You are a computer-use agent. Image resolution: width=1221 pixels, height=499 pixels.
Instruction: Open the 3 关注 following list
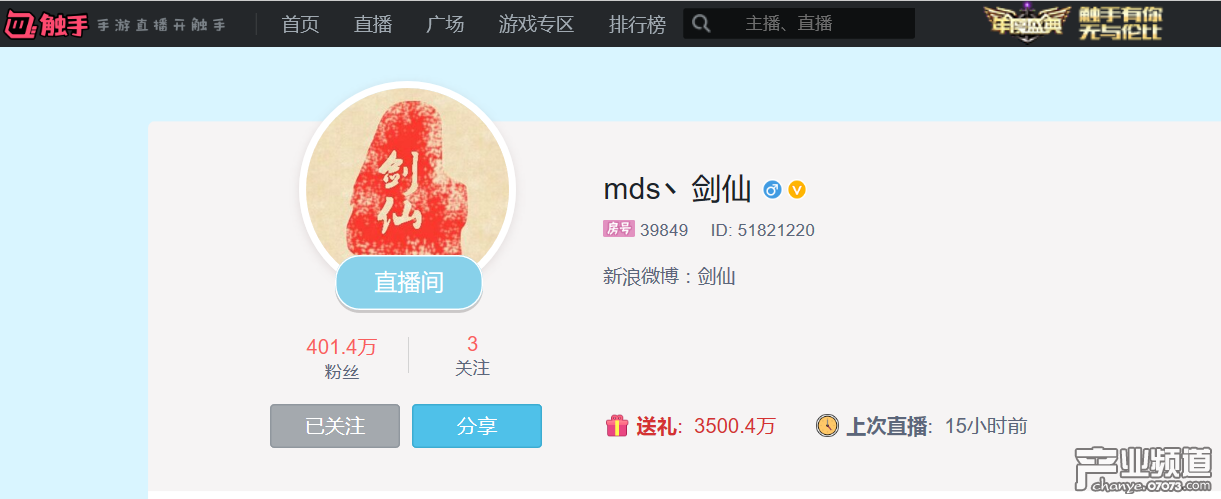coord(472,357)
